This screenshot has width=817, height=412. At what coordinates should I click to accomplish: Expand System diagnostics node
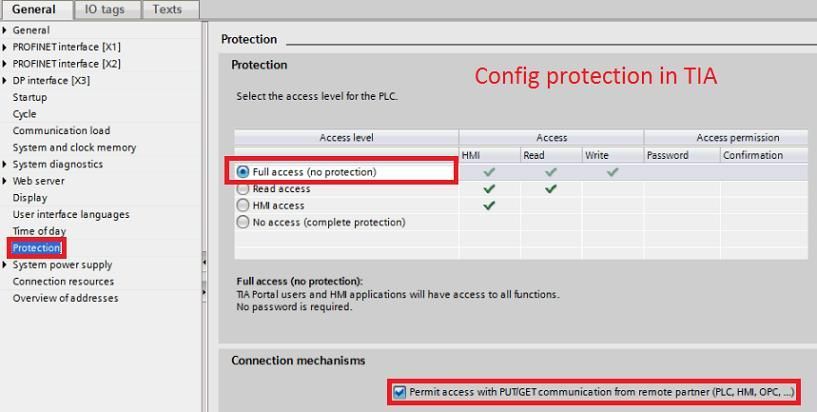6,164
